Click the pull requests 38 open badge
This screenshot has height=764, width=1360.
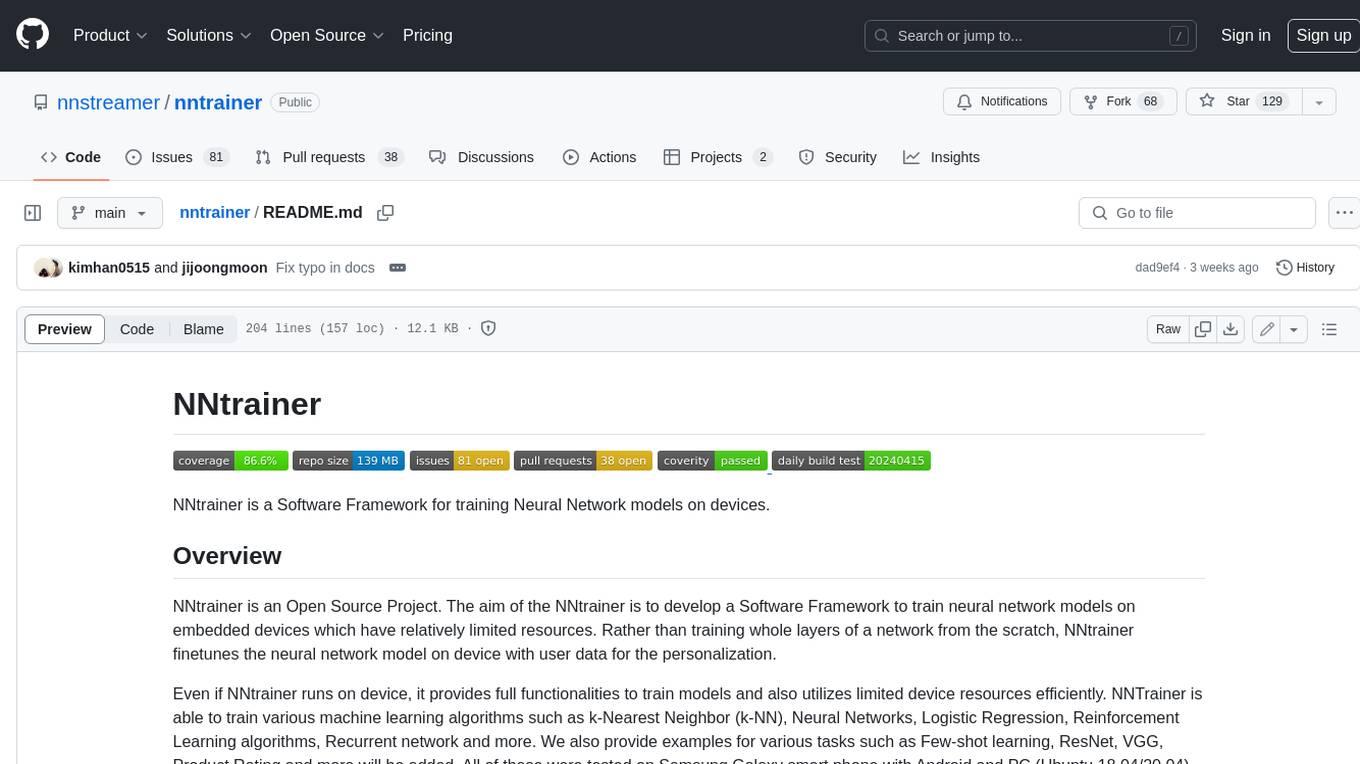click(x=583, y=461)
